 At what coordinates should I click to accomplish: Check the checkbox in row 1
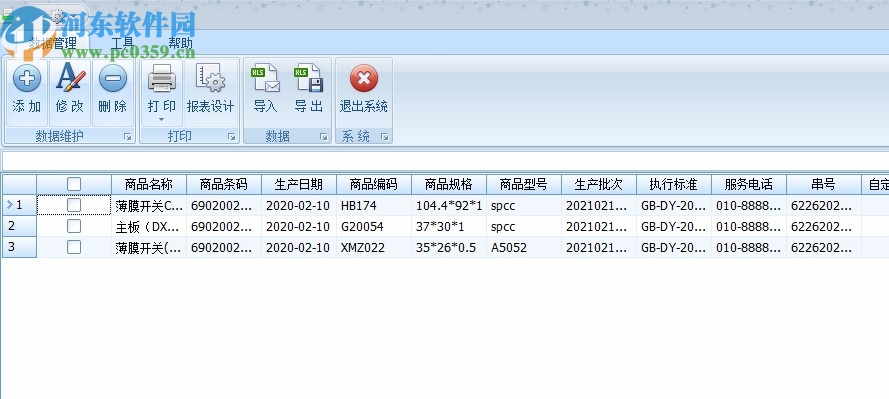(x=74, y=205)
